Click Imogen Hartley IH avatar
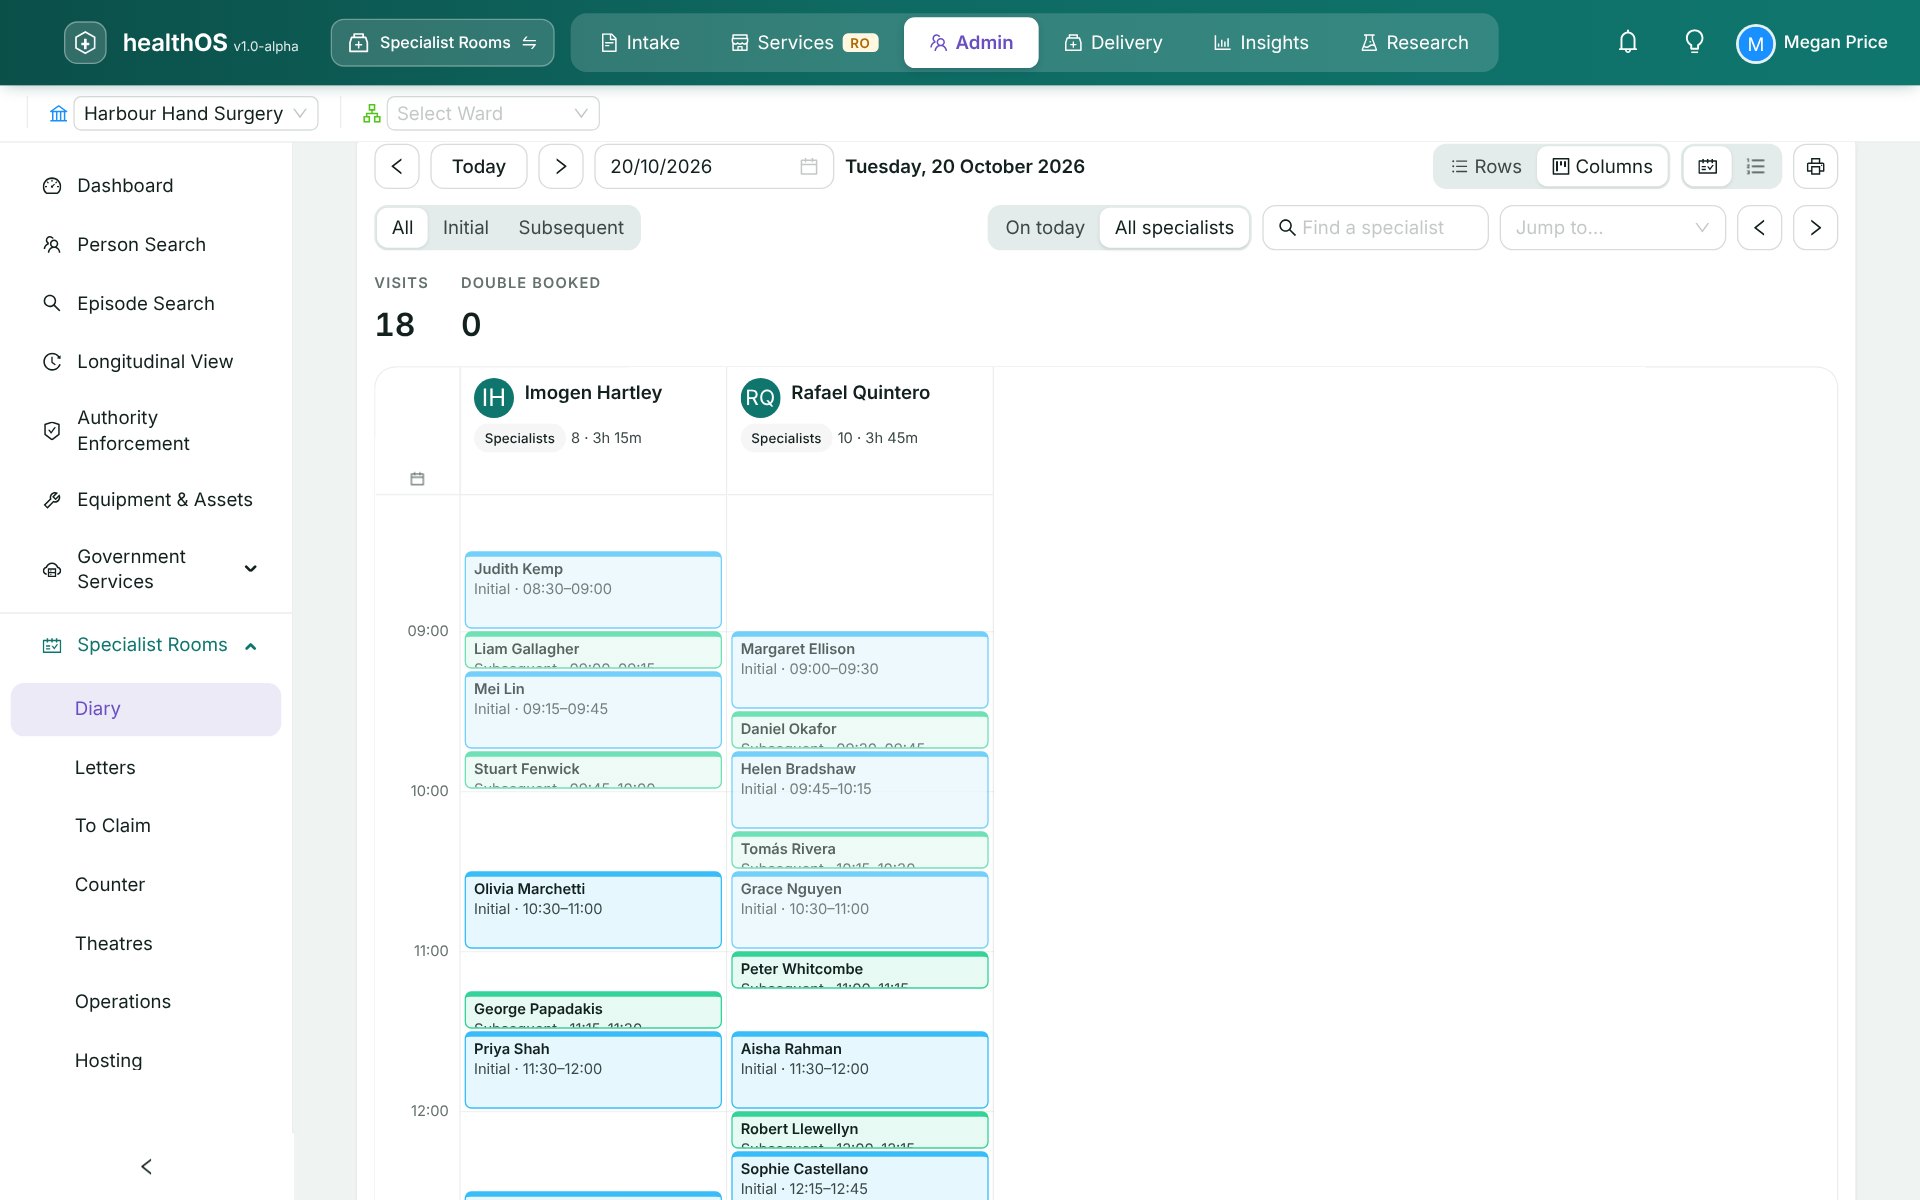 [493, 397]
